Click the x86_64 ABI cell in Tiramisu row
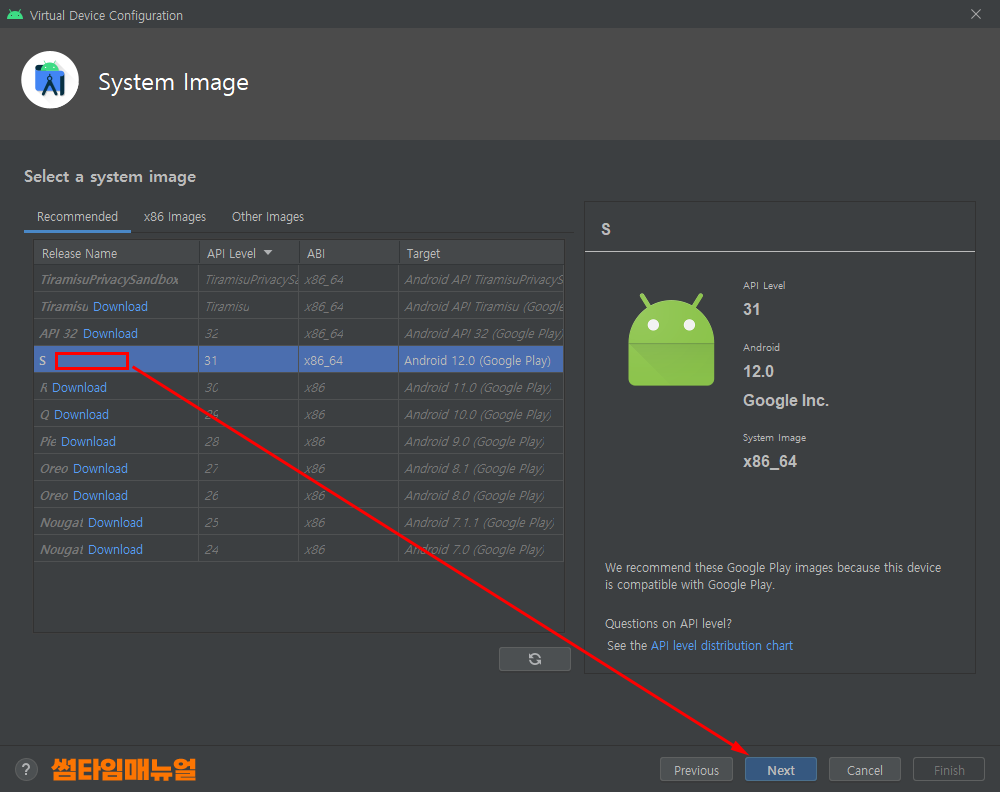Image resolution: width=1000 pixels, height=792 pixels. point(349,307)
